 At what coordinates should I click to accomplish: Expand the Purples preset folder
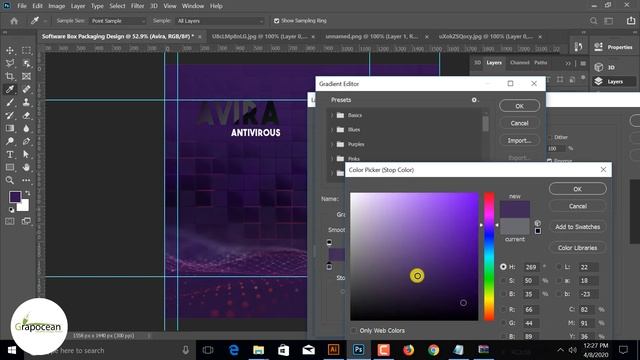point(332,144)
